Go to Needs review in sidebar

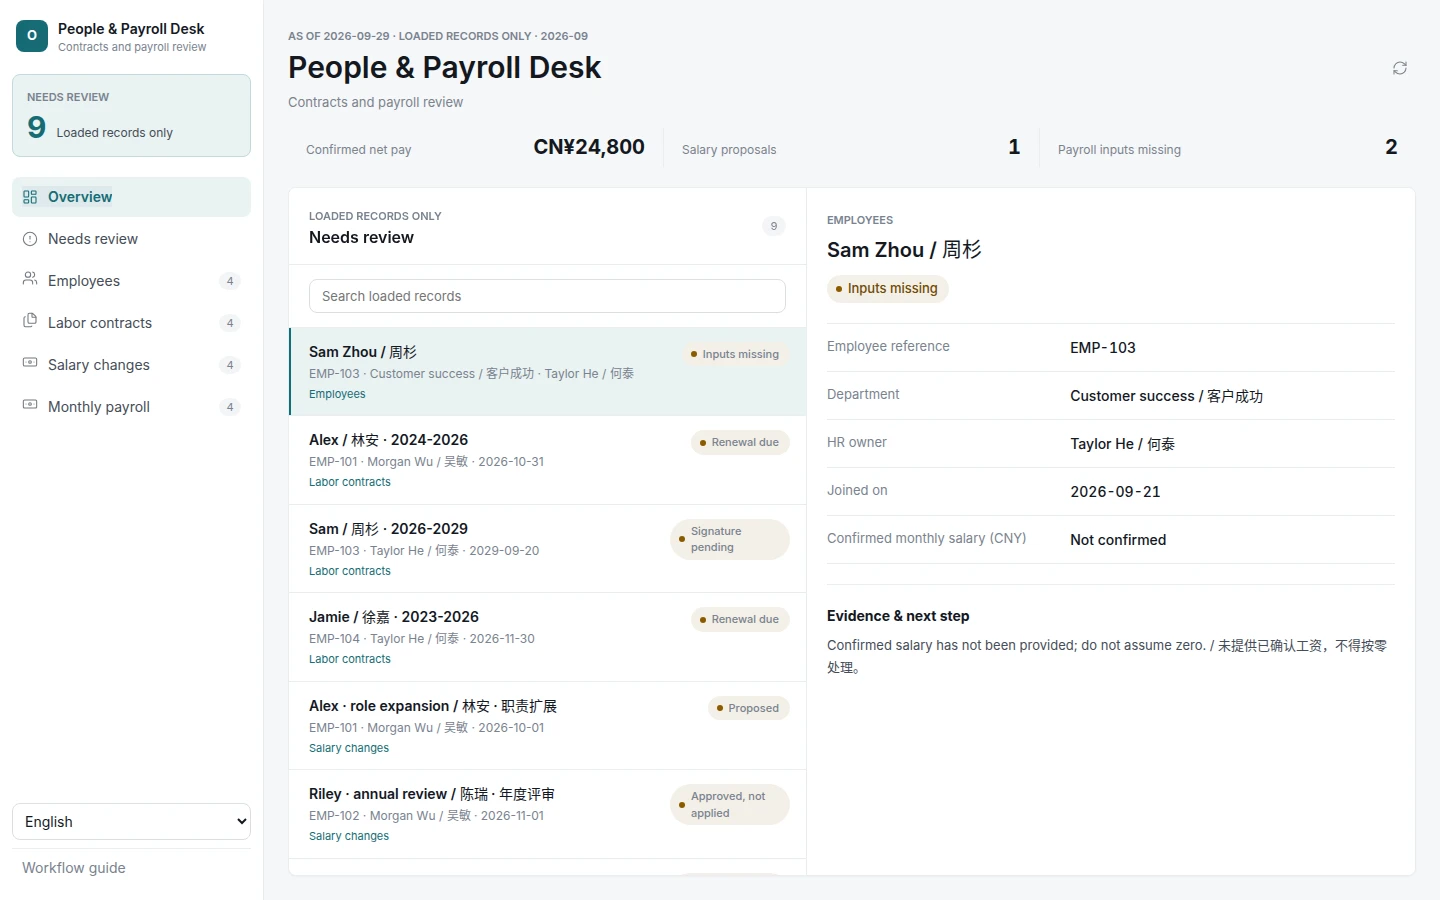coord(131,239)
